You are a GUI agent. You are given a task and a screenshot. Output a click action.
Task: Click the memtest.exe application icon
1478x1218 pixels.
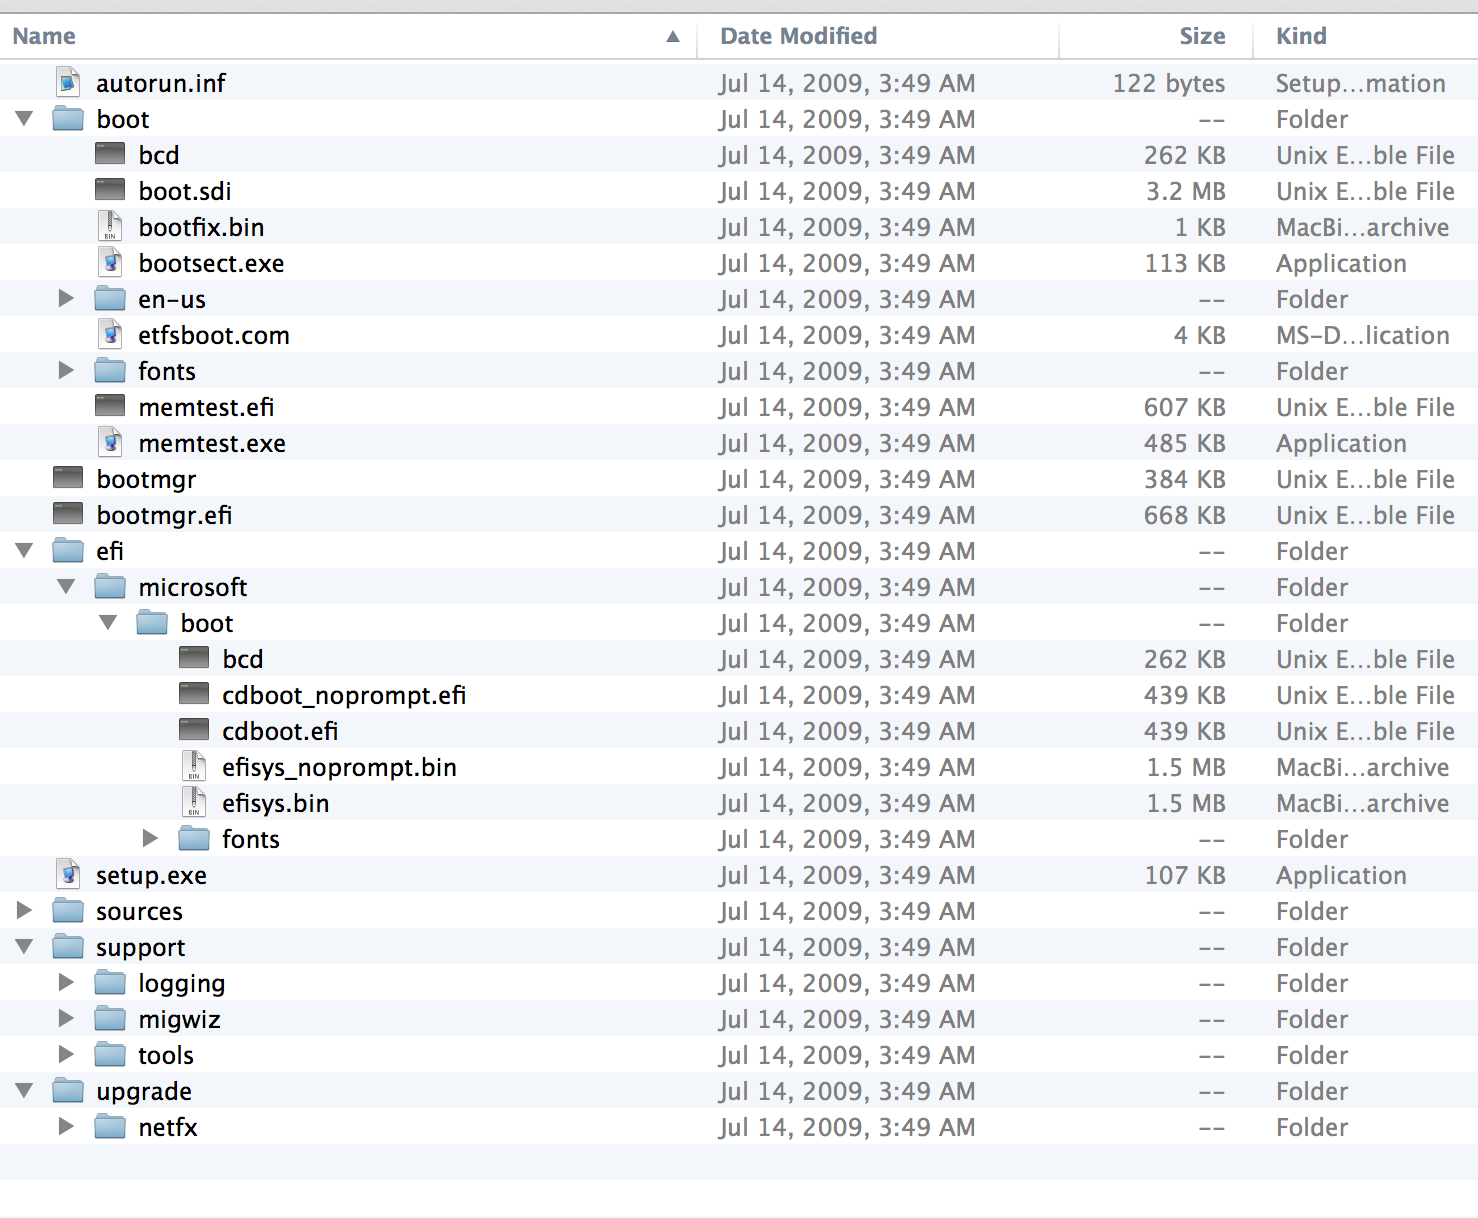pos(110,442)
